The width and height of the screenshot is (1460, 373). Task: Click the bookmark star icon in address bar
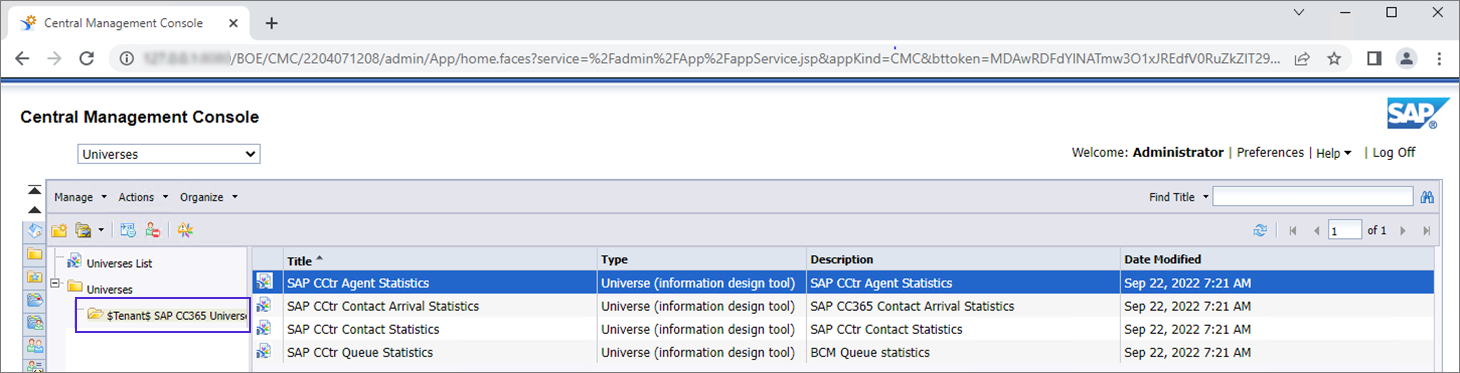point(1333,59)
